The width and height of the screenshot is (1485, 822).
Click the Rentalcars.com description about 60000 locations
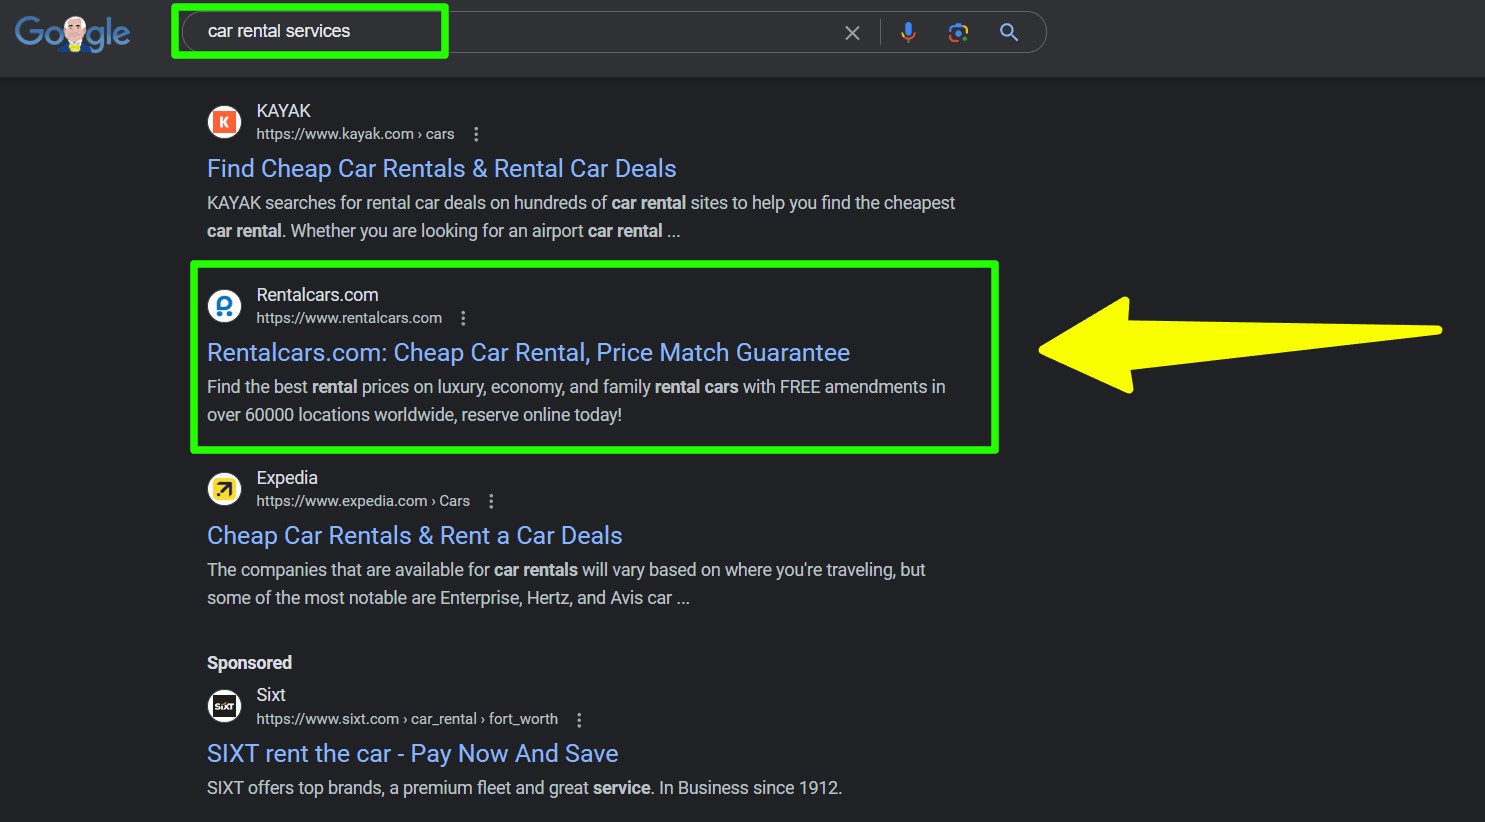tap(576, 401)
